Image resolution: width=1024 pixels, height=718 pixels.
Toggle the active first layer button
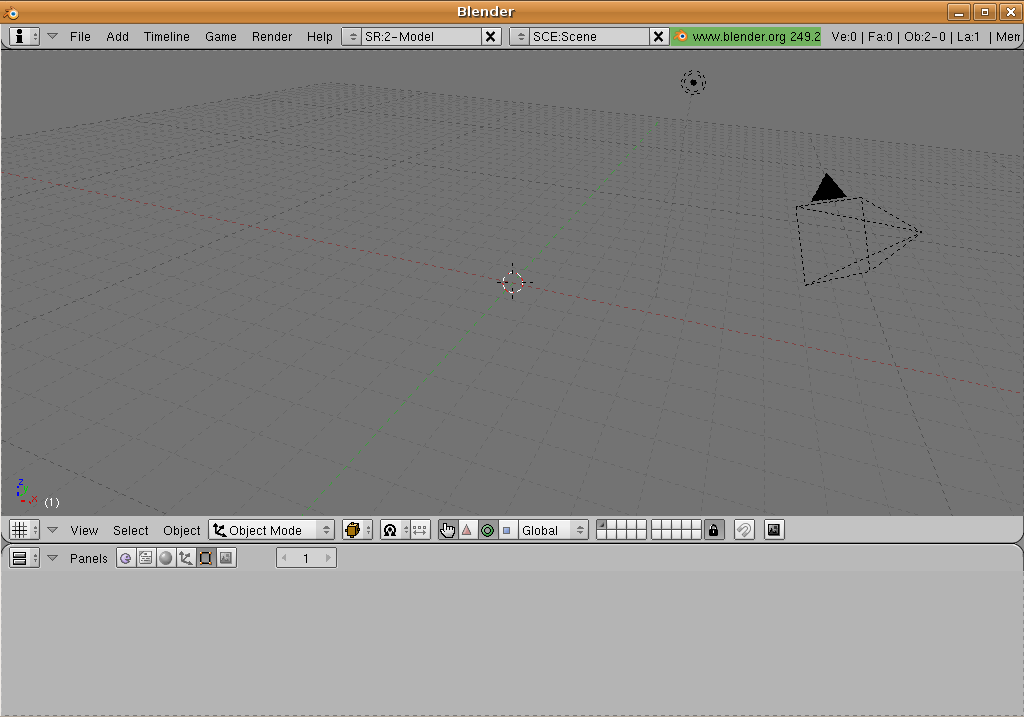point(602,525)
